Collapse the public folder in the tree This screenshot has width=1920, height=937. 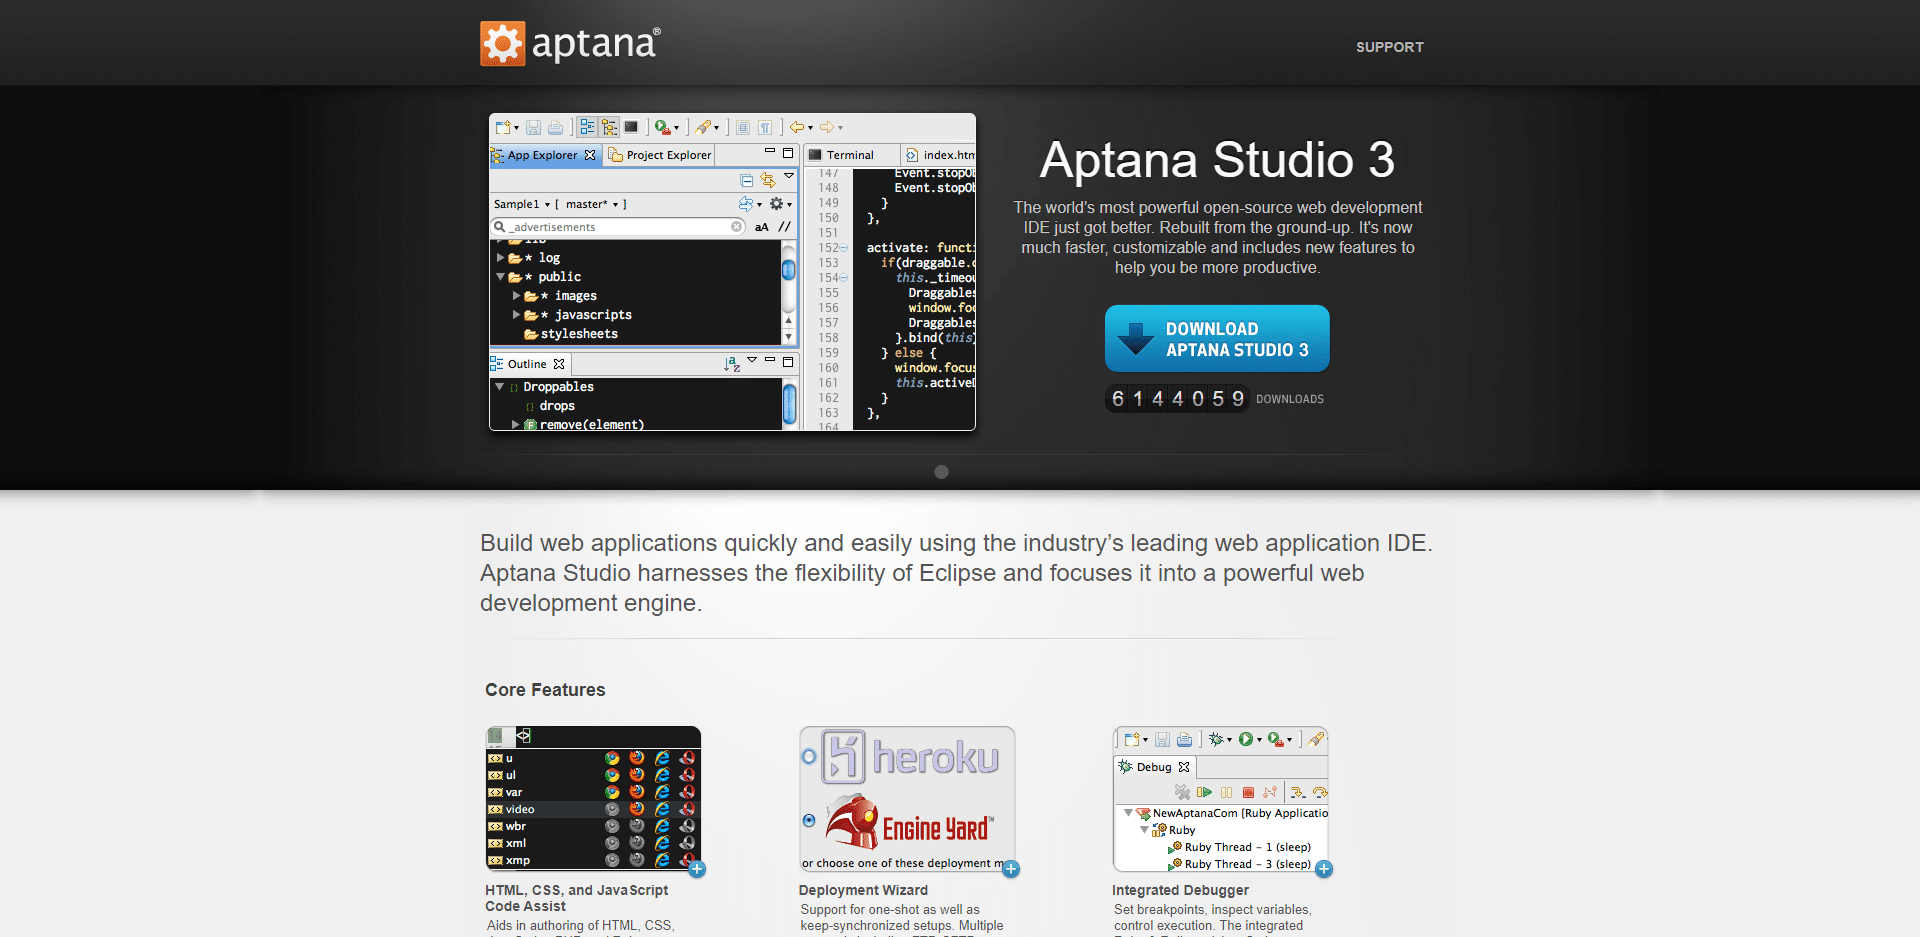(500, 277)
